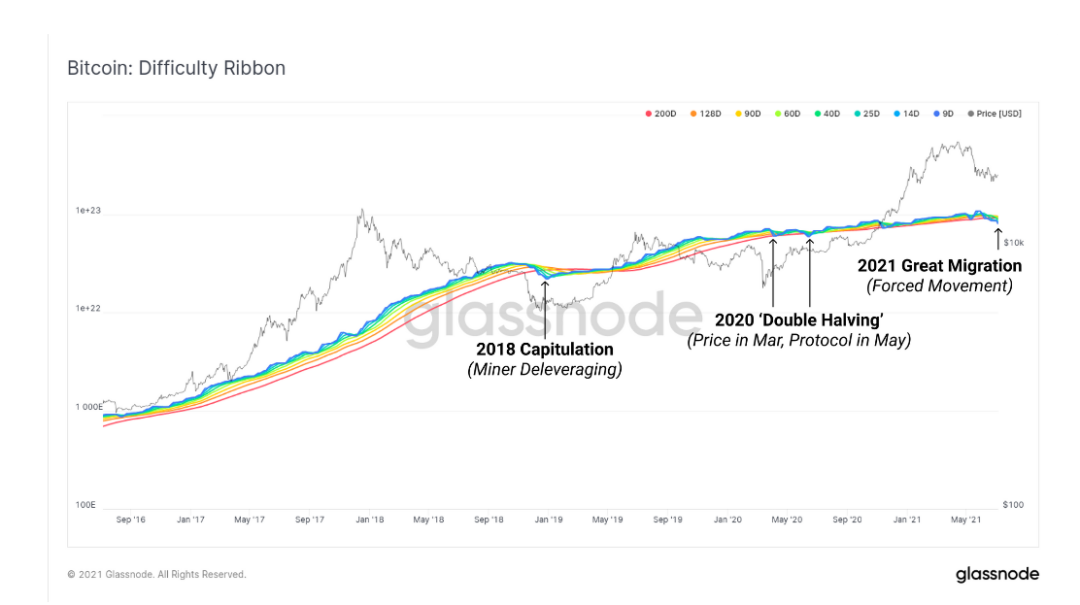Click the 1e+23 y-axis label

[x=88, y=210]
